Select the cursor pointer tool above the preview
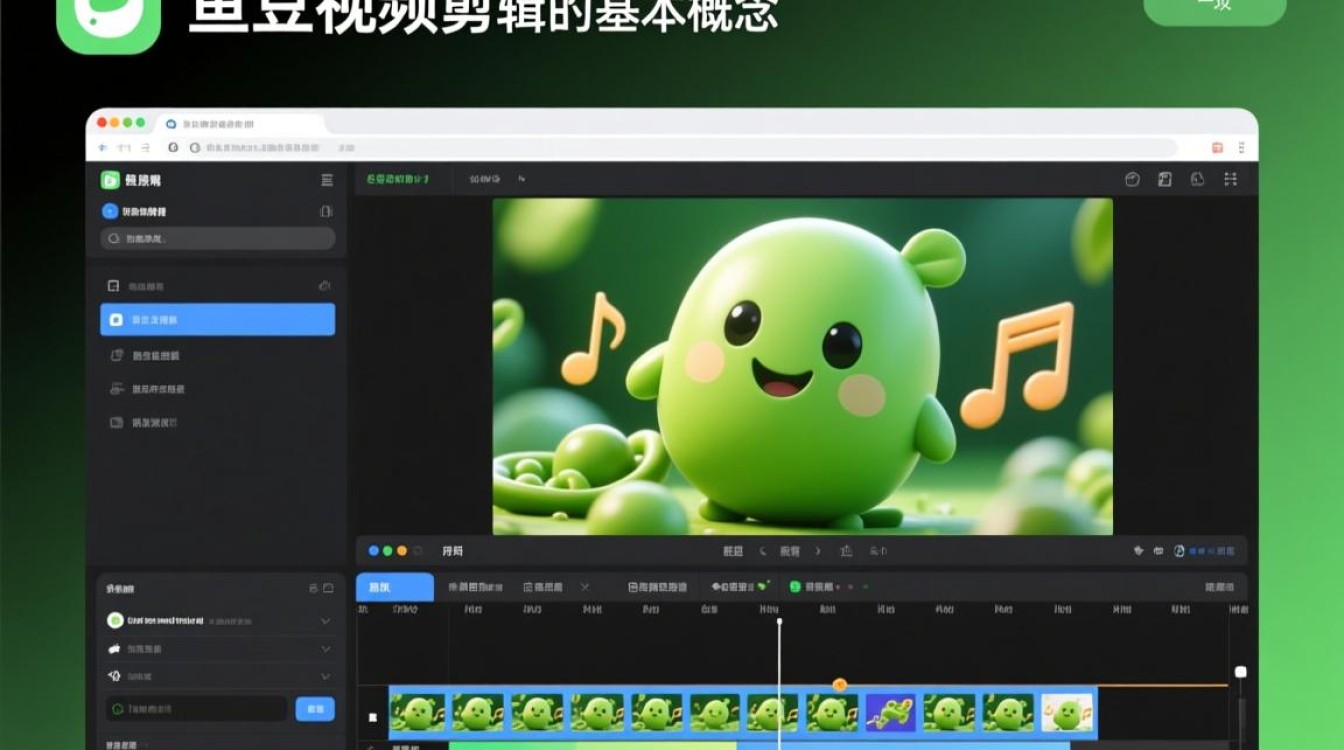 coord(521,179)
